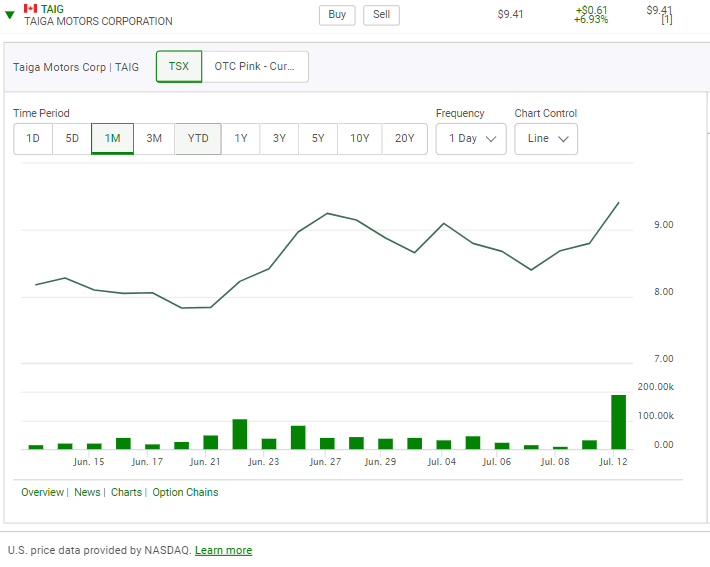Open the Chart Control Line dropdown

click(546, 139)
